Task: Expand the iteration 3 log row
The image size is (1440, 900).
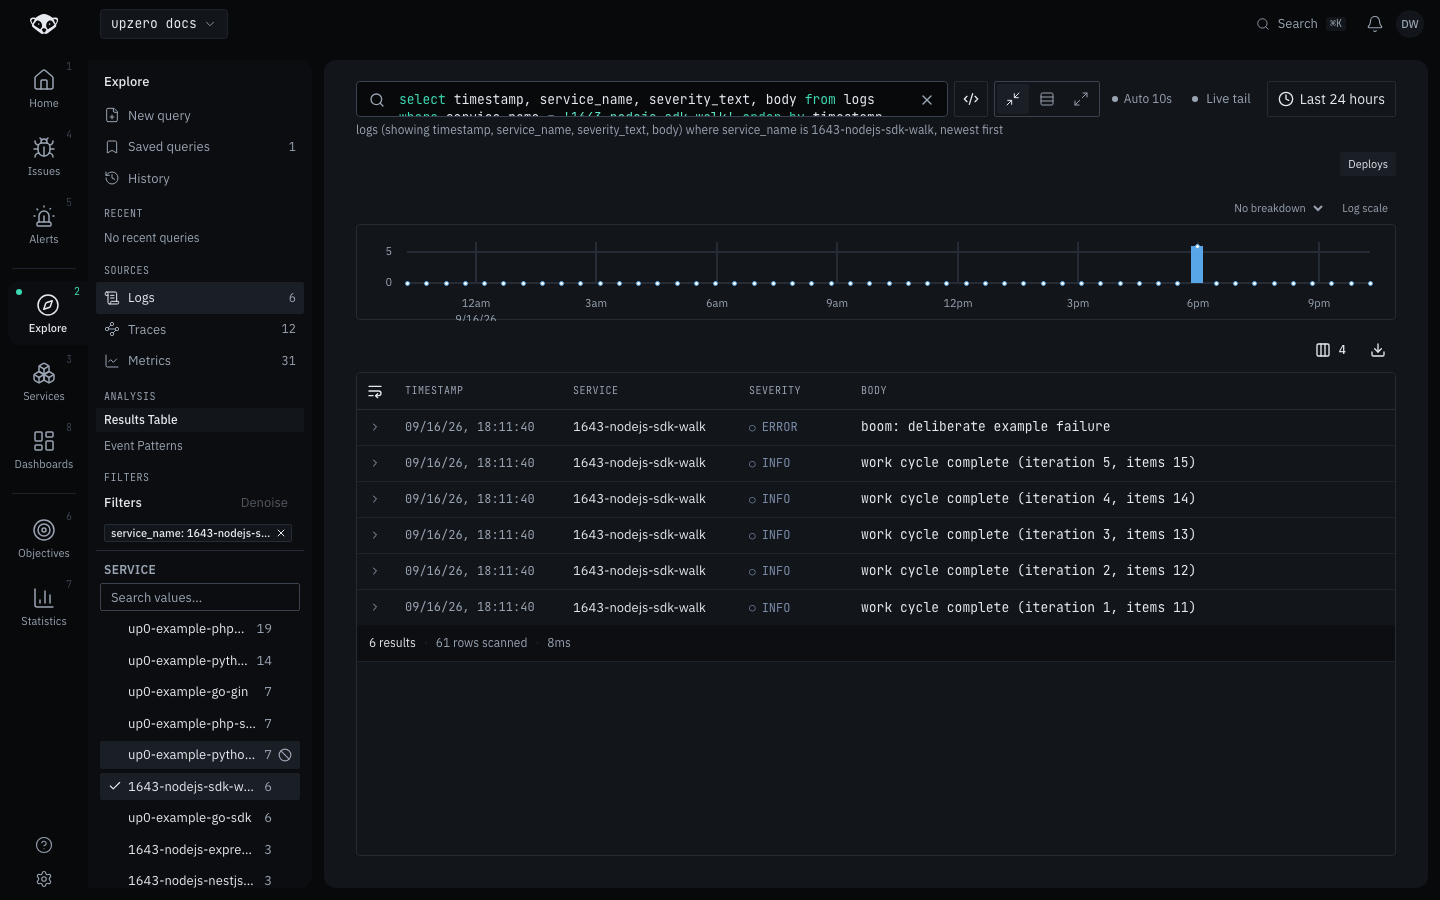Action: pos(375,535)
